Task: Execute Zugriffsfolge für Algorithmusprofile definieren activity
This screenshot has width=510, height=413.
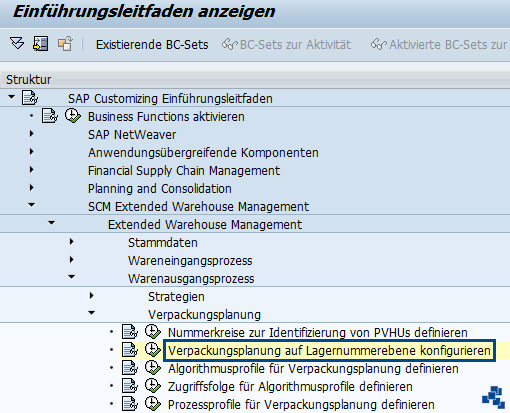Action: point(153,386)
